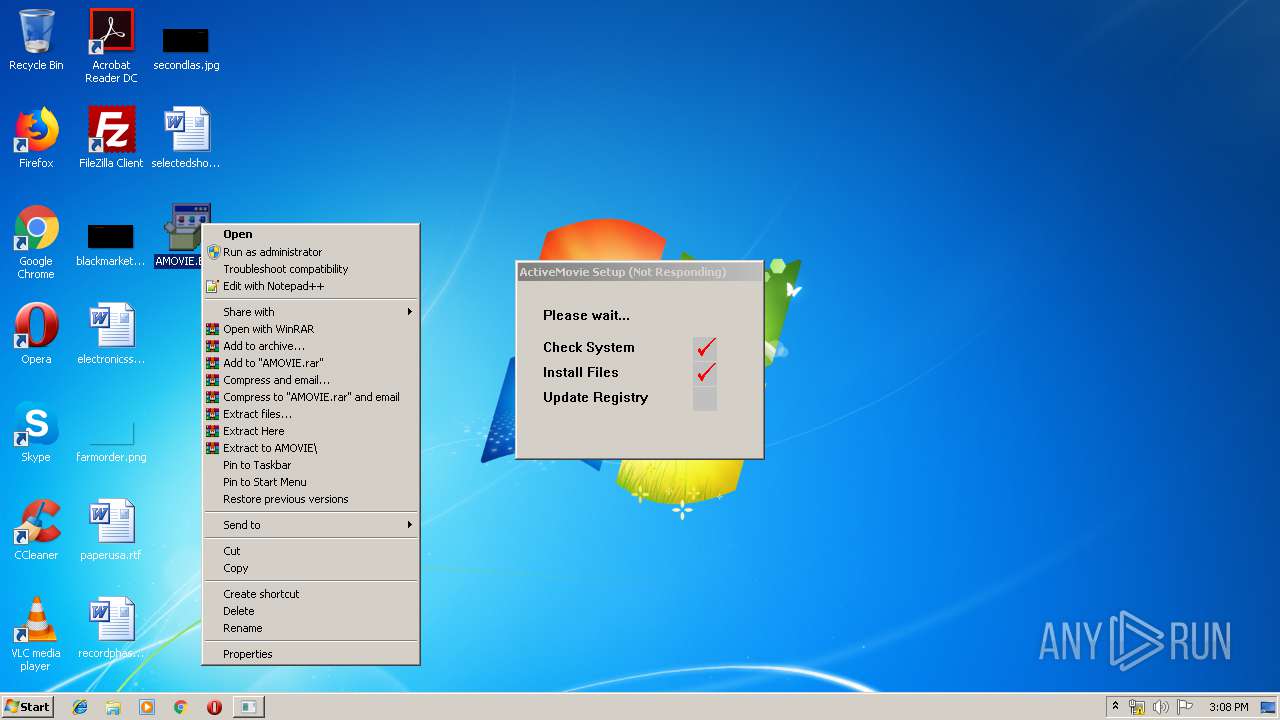Image resolution: width=1280 pixels, height=720 pixels.
Task: Choose Extract to AMOVIE\
Action: [x=311, y=448]
